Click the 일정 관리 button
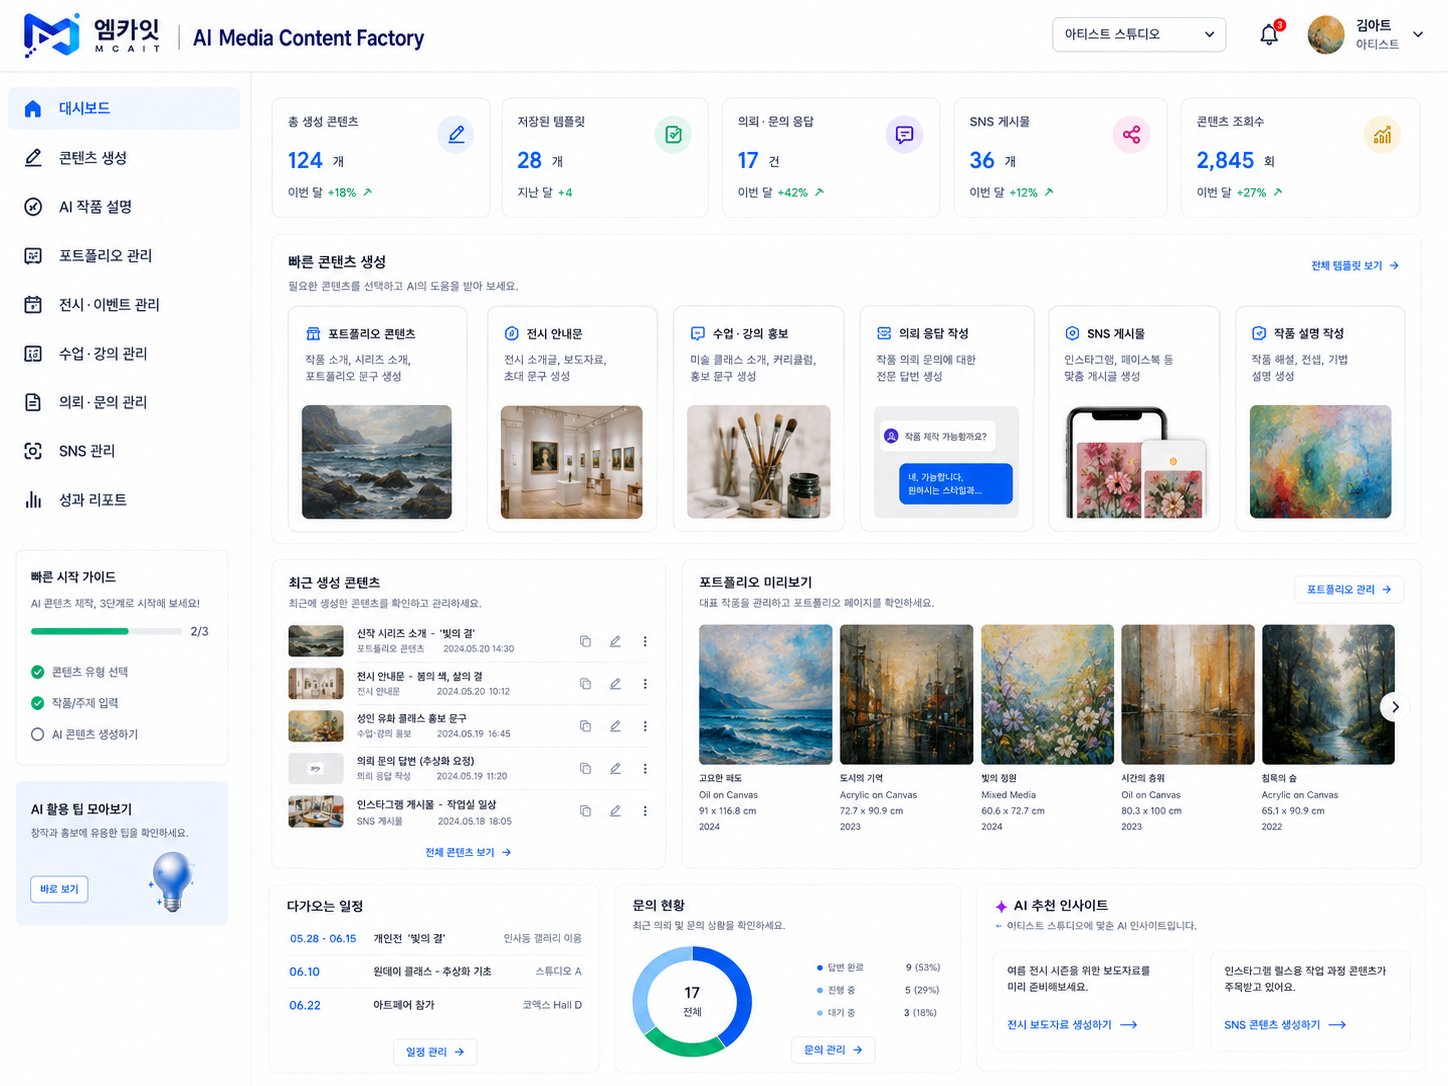 pyautogui.click(x=435, y=1052)
